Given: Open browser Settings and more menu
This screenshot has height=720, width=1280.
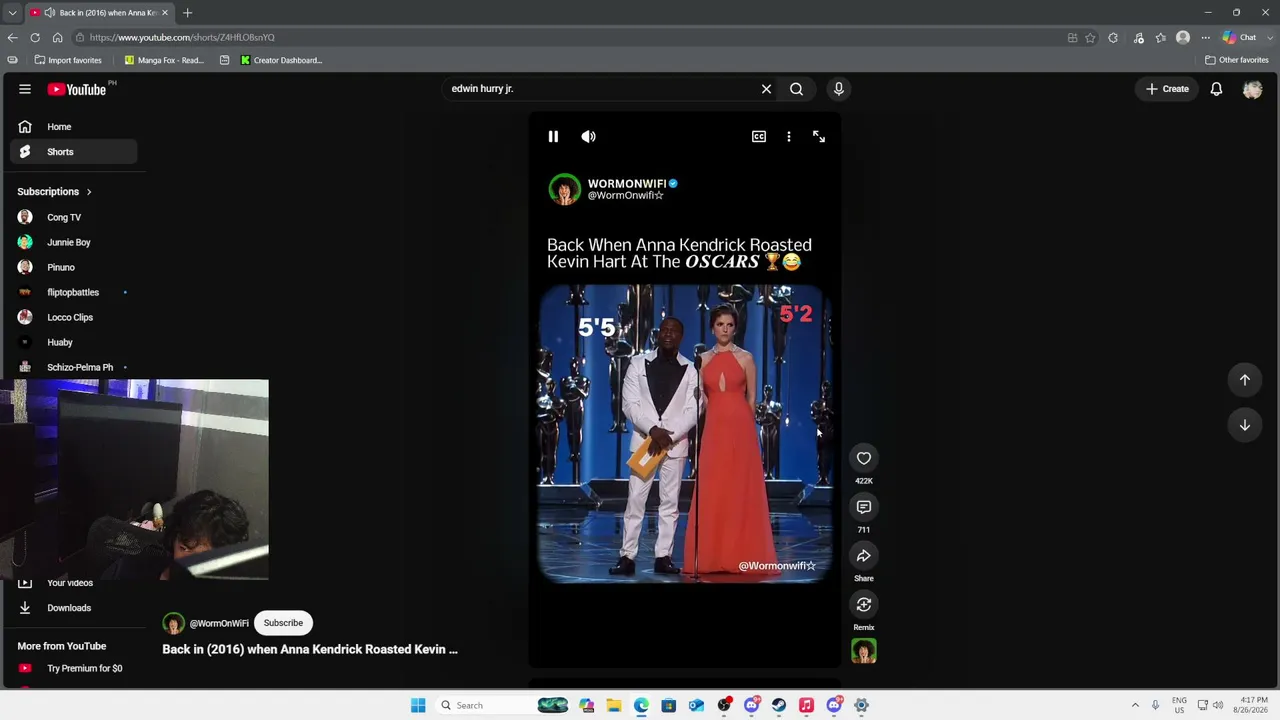Looking at the screenshot, I should pyautogui.click(x=1205, y=38).
